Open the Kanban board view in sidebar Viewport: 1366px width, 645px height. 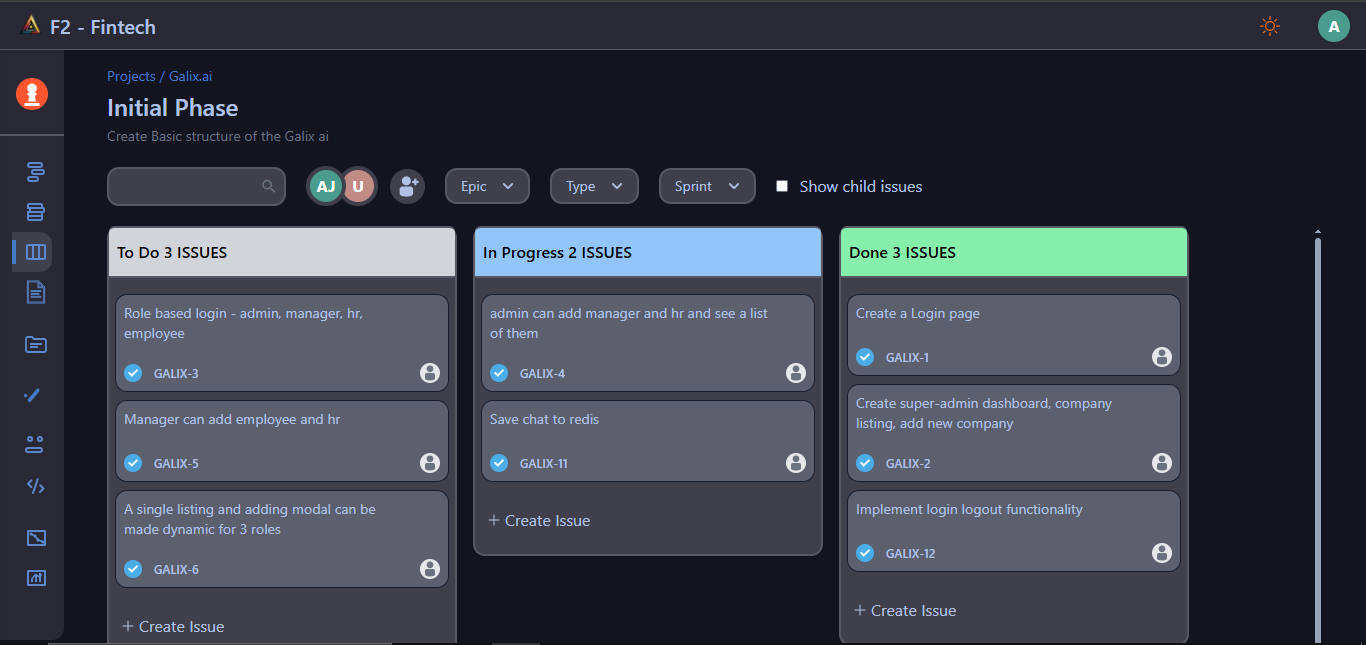click(34, 252)
